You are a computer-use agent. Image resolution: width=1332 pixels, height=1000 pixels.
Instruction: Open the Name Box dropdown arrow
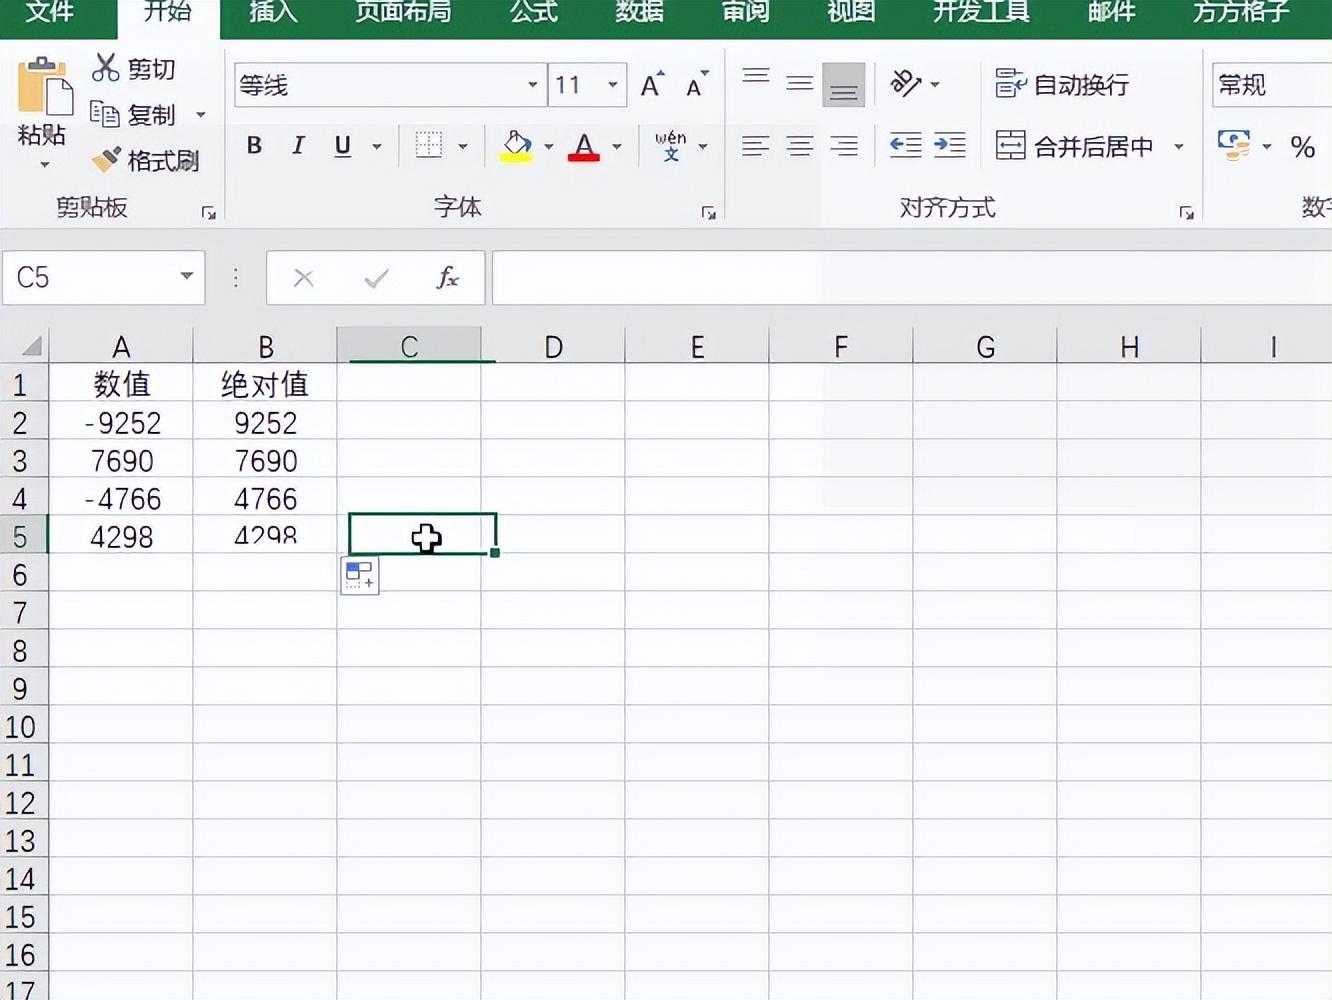coord(186,276)
